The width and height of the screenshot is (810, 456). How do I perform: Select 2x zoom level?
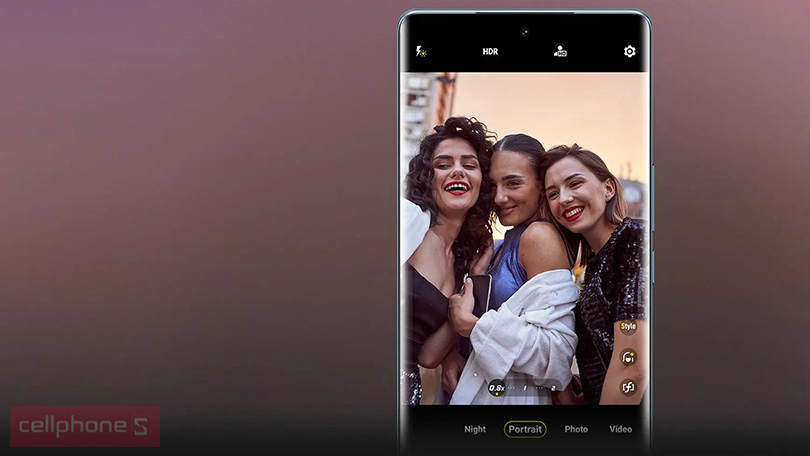pyautogui.click(x=553, y=388)
